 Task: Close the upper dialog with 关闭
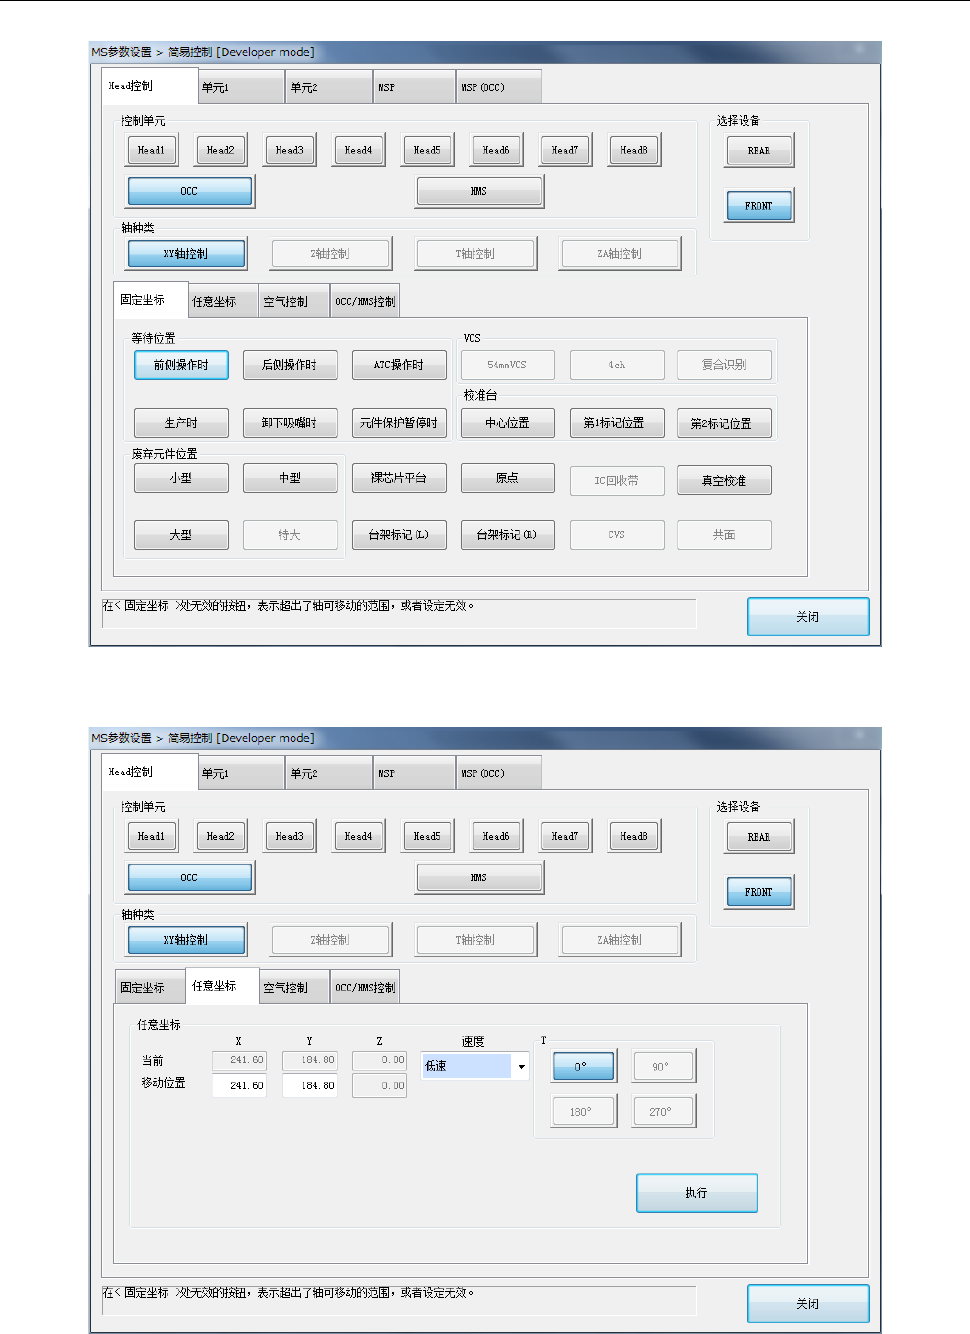(x=808, y=617)
